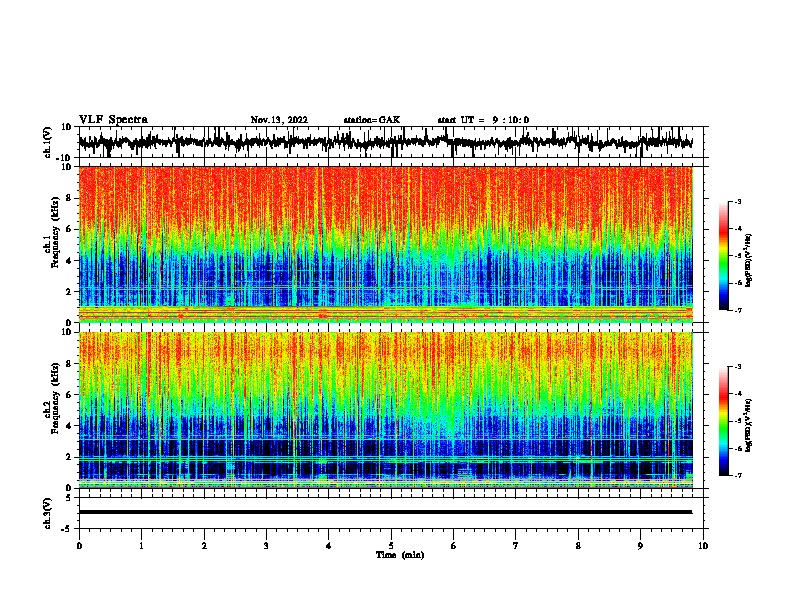Click inside the ch.1 spectrogram panel
Screen dimensions: 792x612
coord(385,244)
